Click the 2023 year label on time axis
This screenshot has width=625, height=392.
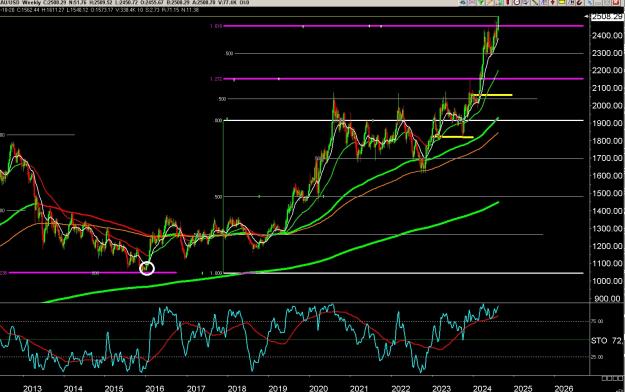point(441,388)
